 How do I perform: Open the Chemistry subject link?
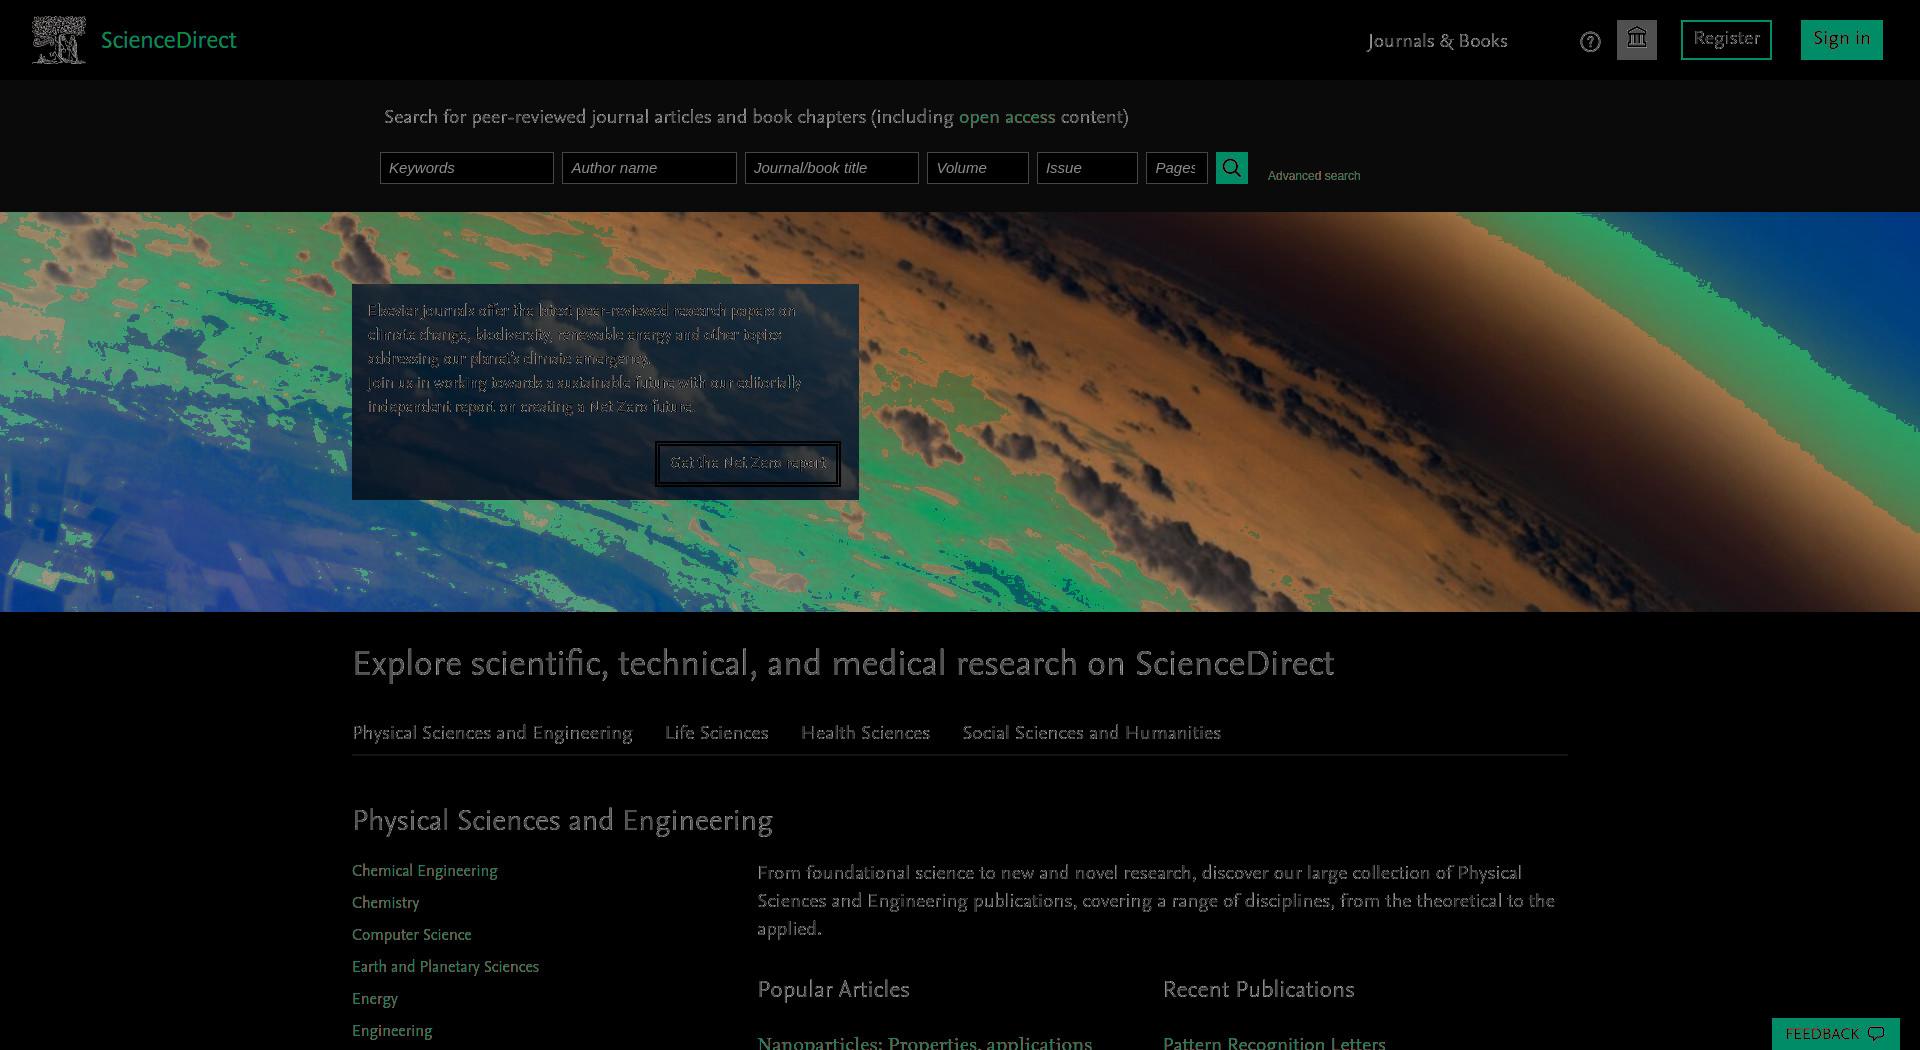386,903
